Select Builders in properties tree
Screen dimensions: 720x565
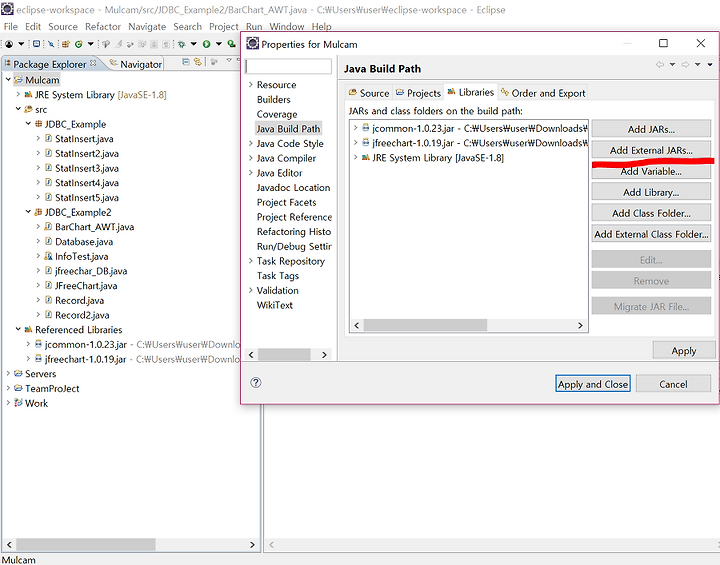pos(274,99)
